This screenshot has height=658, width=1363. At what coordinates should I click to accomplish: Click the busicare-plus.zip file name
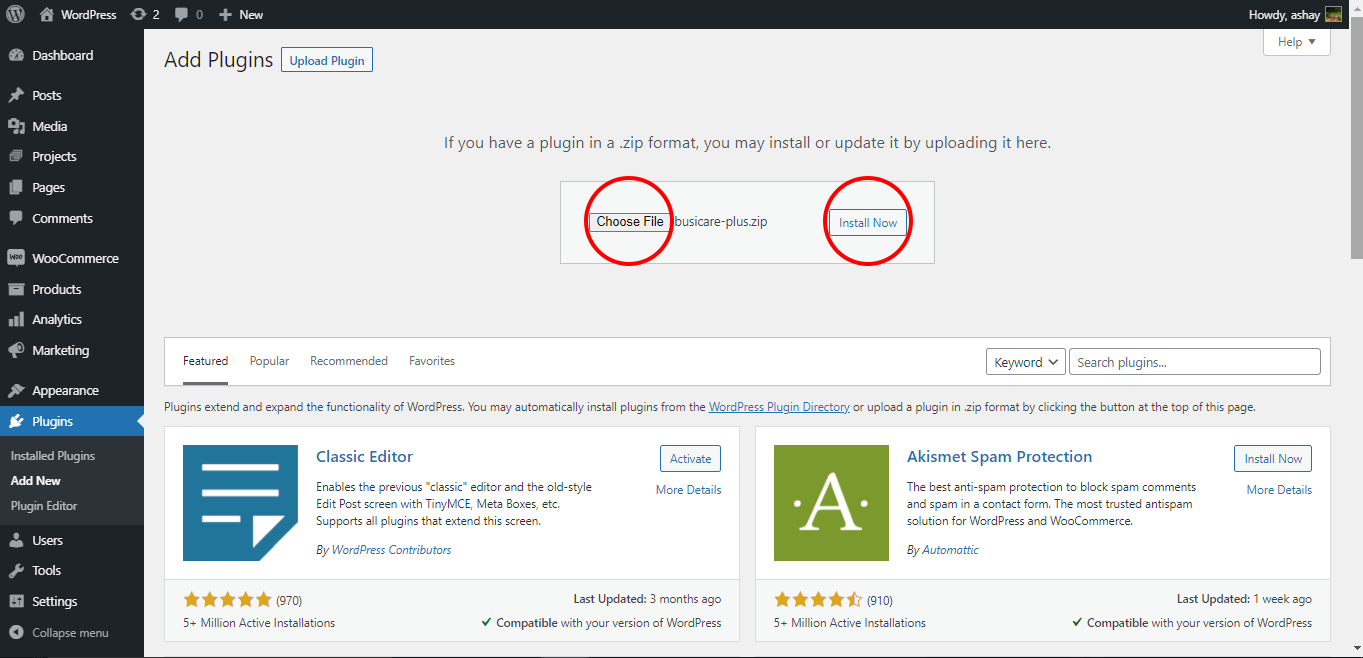pos(721,222)
